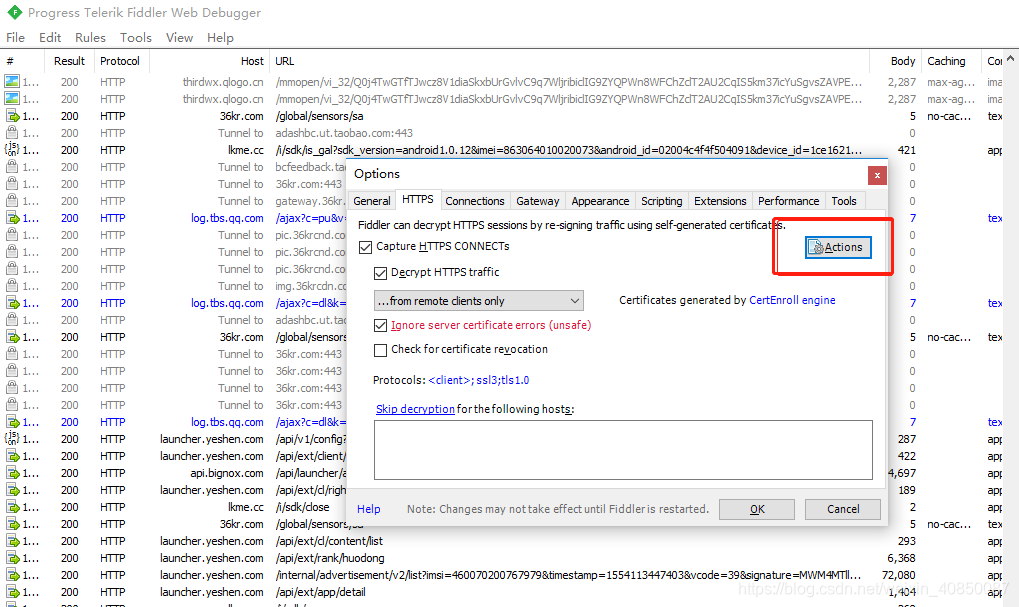Click the image icon on the first thirdwx.qlogo.cn row

click(12, 82)
